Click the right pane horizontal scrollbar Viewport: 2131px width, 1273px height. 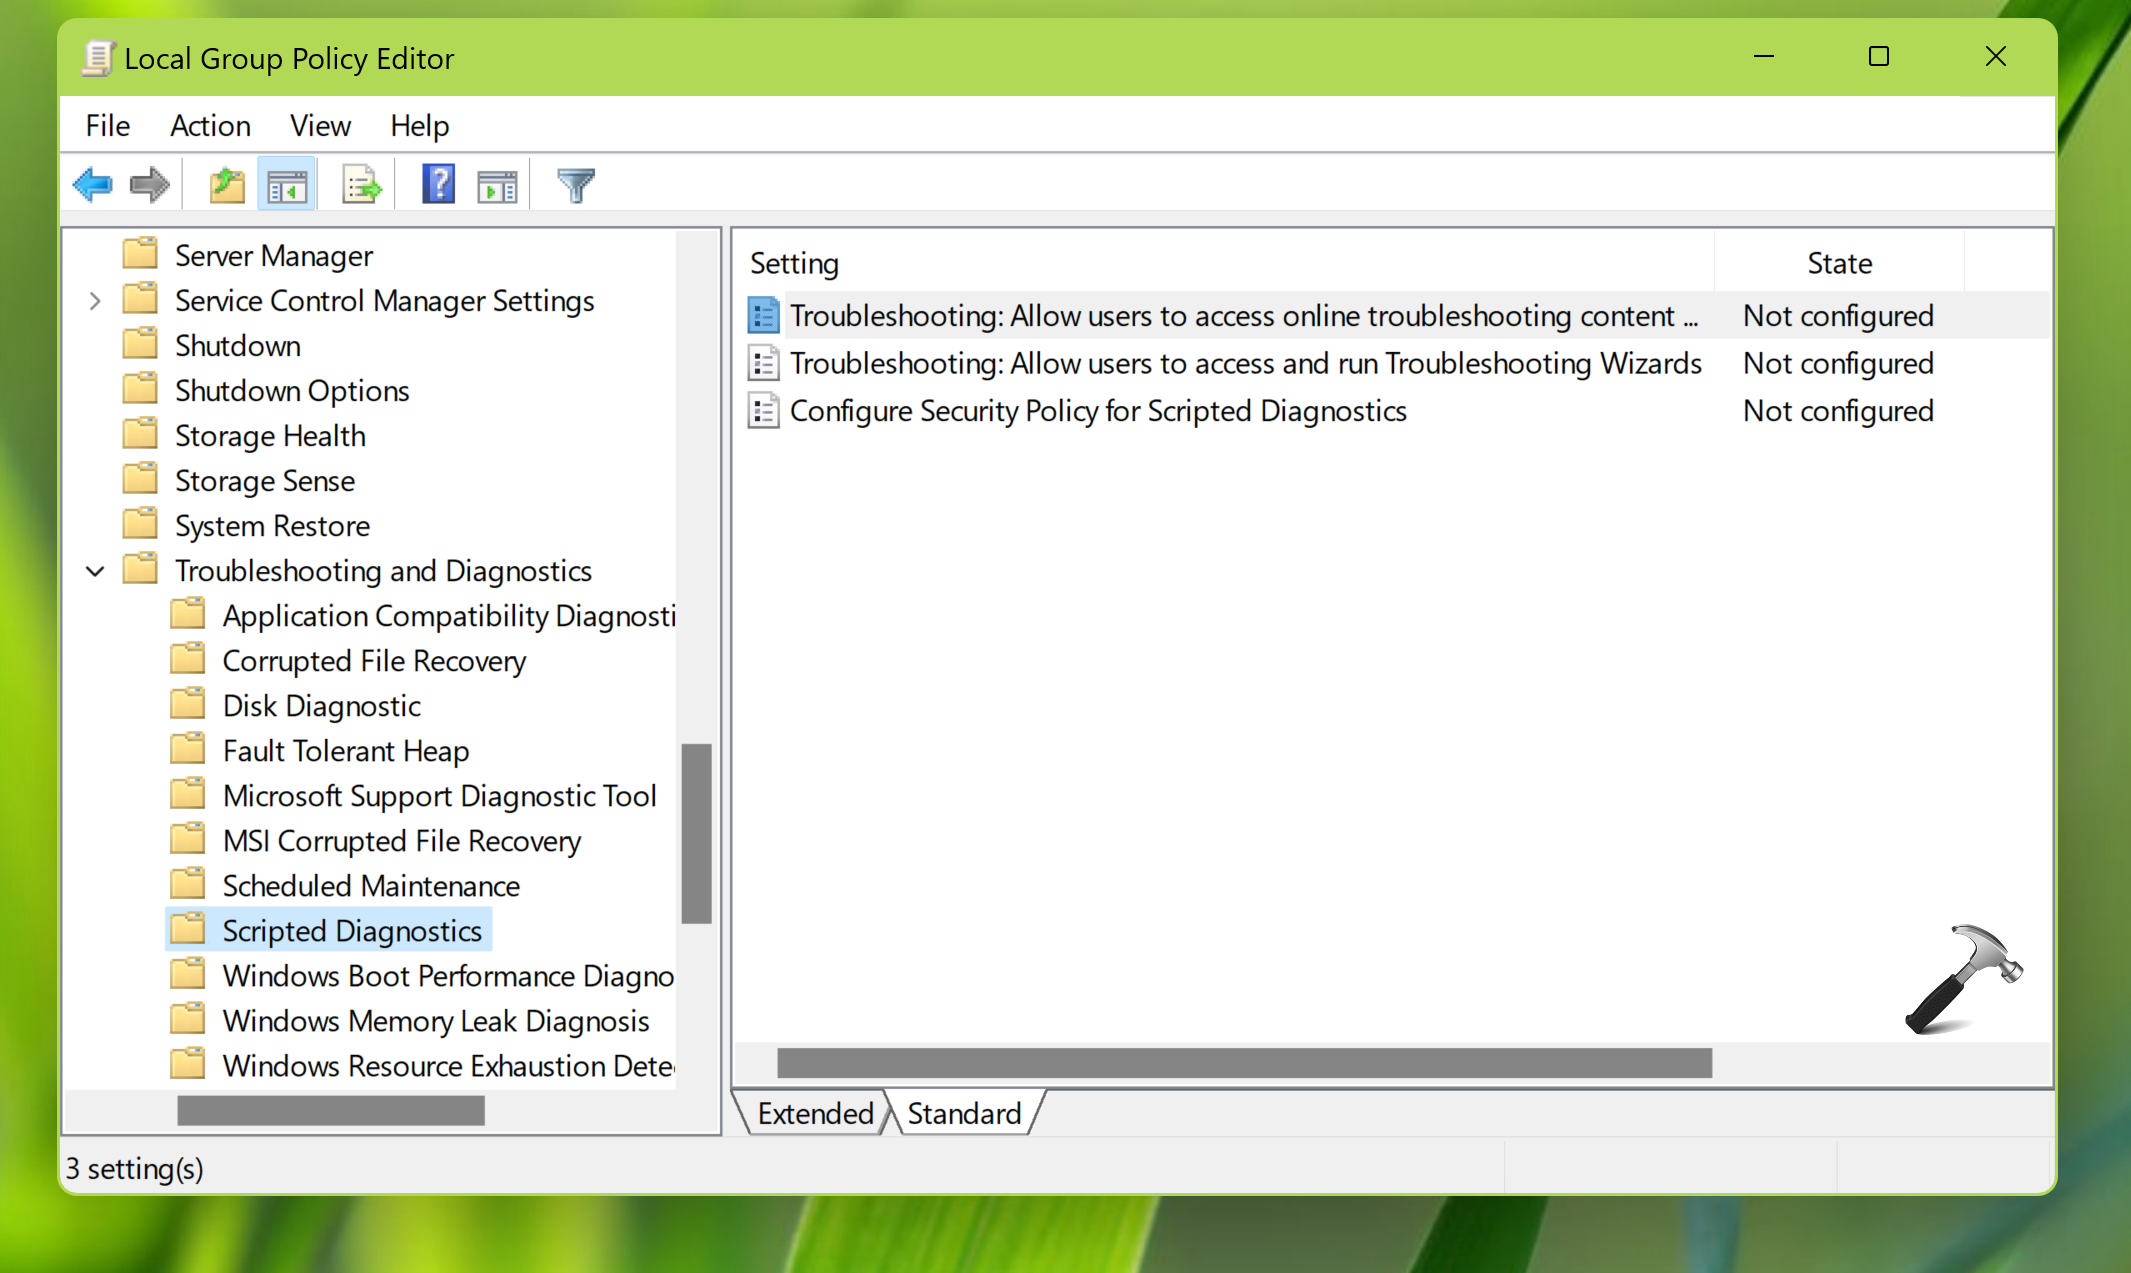click(1244, 1063)
